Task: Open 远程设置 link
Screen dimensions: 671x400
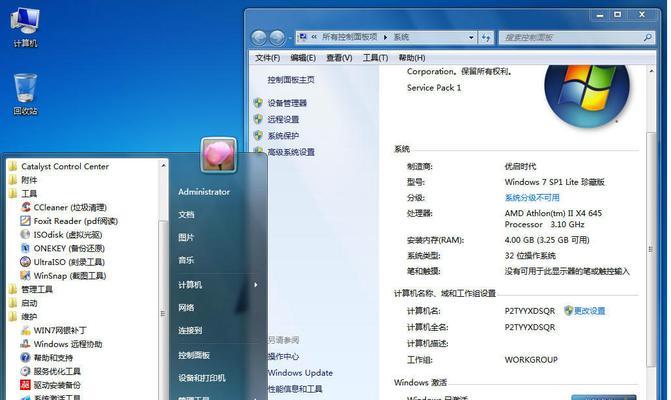Action: click(x=283, y=119)
